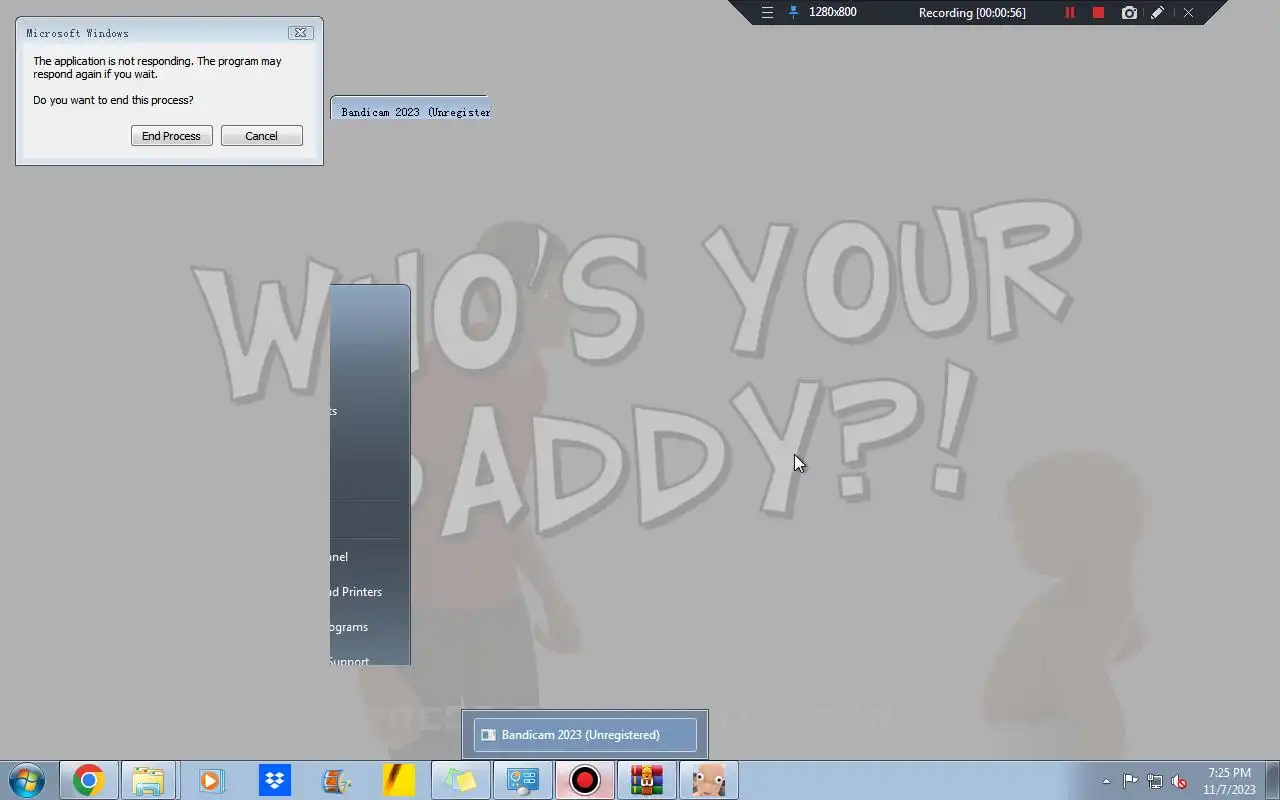Open the 1280x800 resolution selector
The height and width of the screenshot is (800, 1280).
[x=832, y=13]
